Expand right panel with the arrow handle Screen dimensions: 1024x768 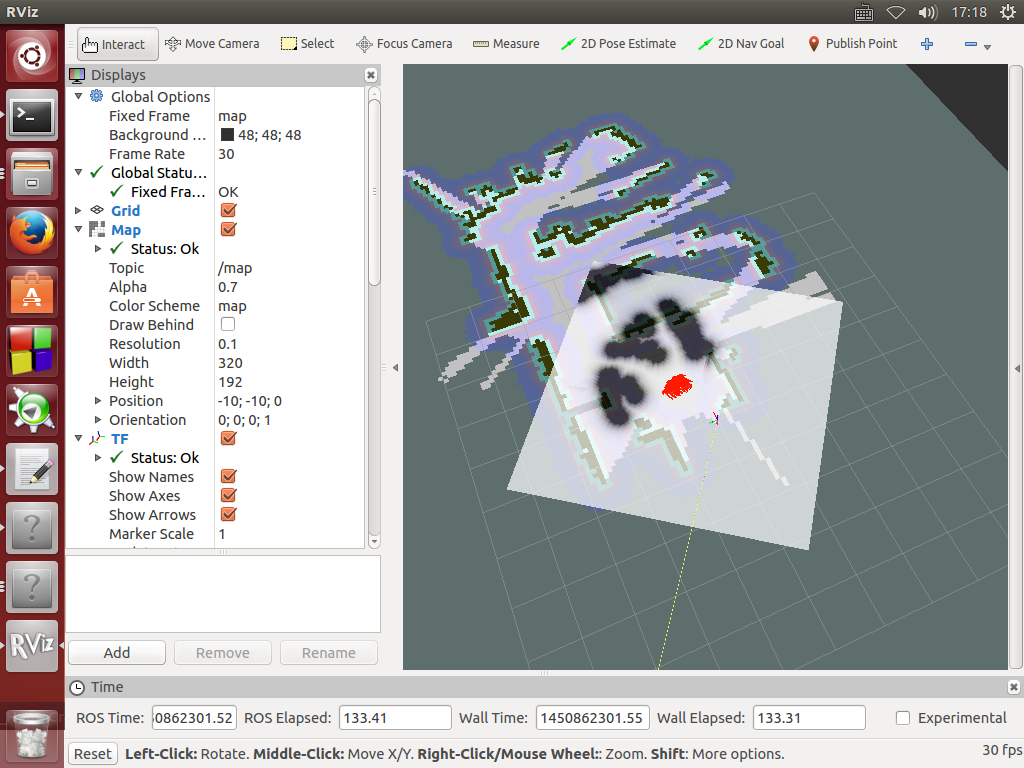point(1017,368)
